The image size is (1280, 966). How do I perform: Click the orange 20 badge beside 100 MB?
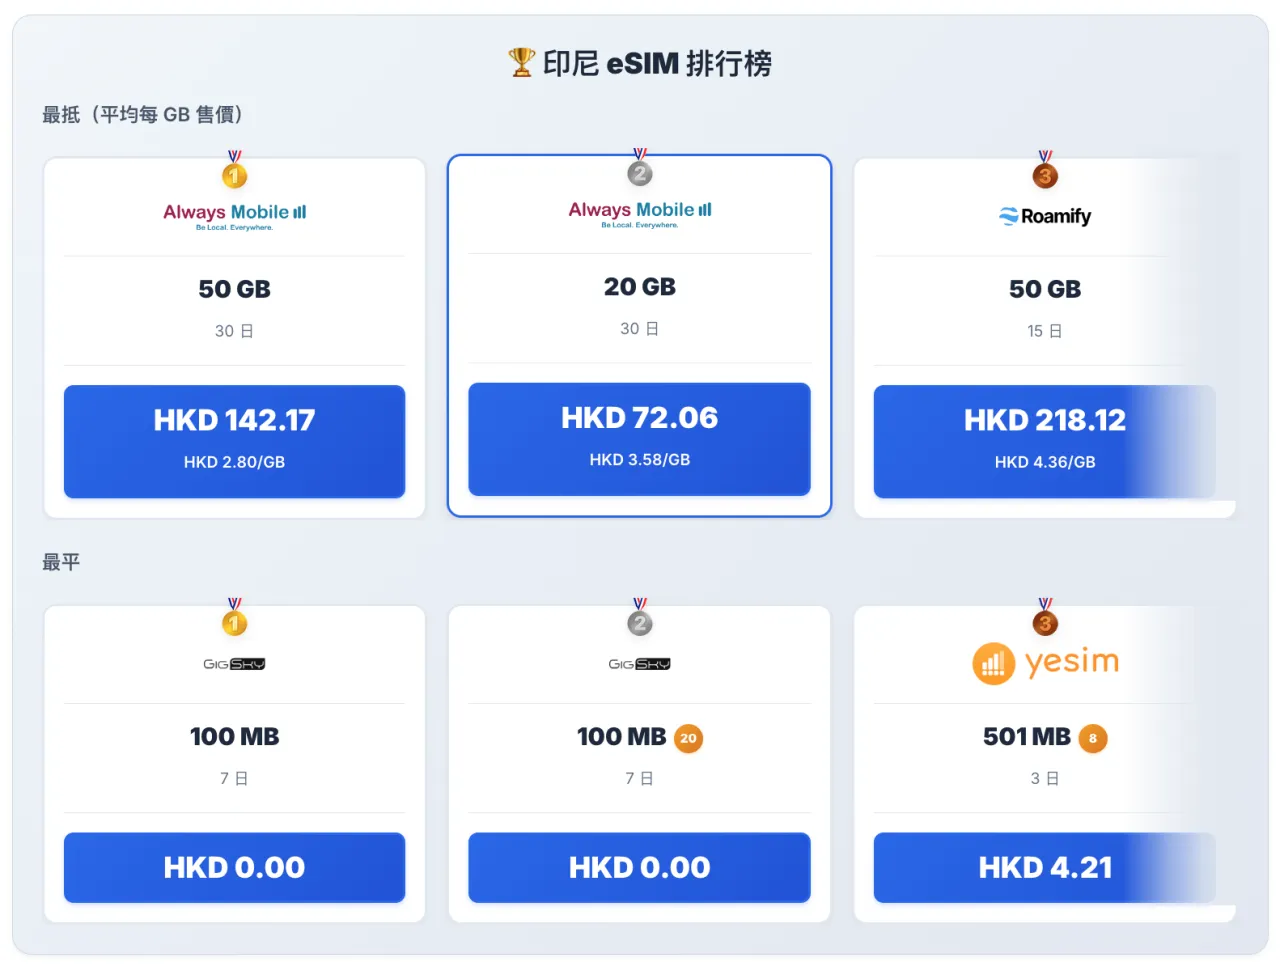(688, 738)
